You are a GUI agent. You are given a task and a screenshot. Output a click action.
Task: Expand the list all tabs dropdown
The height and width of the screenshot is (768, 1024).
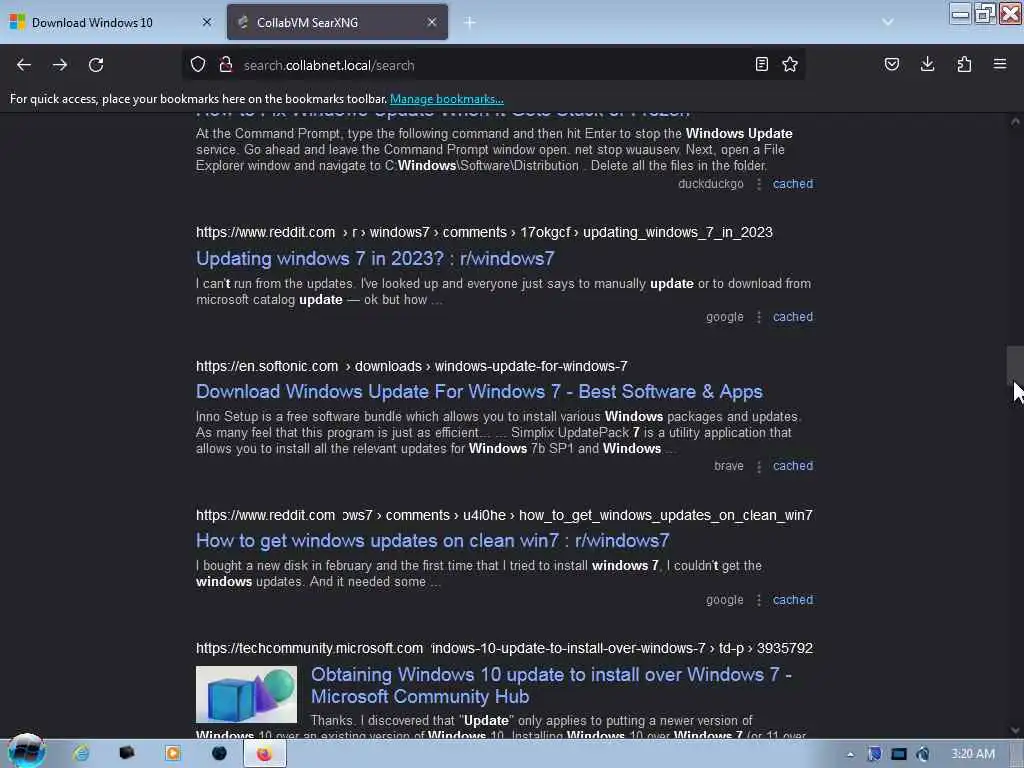coord(888,22)
